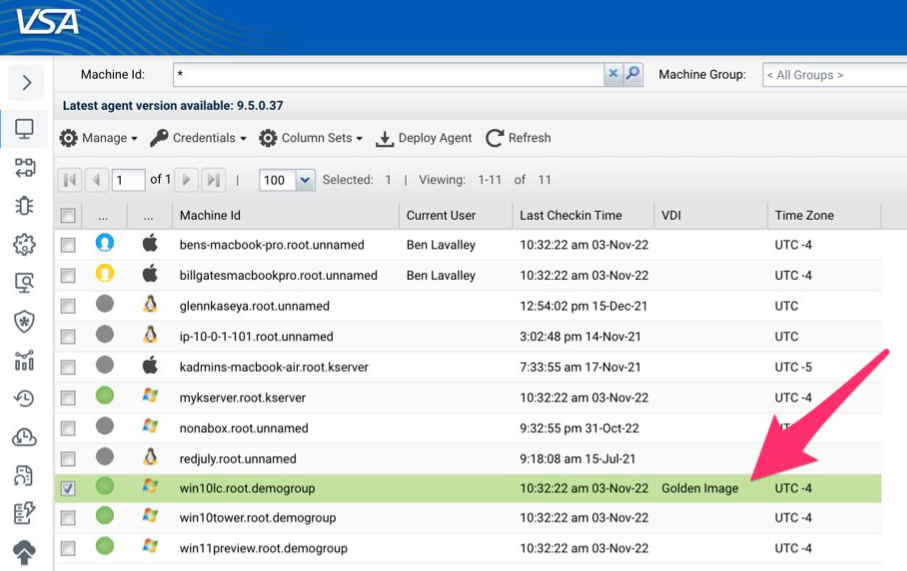The height and width of the screenshot is (571, 907).
Task: Open the checklist lightning sidebar icon
Action: tap(24, 513)
